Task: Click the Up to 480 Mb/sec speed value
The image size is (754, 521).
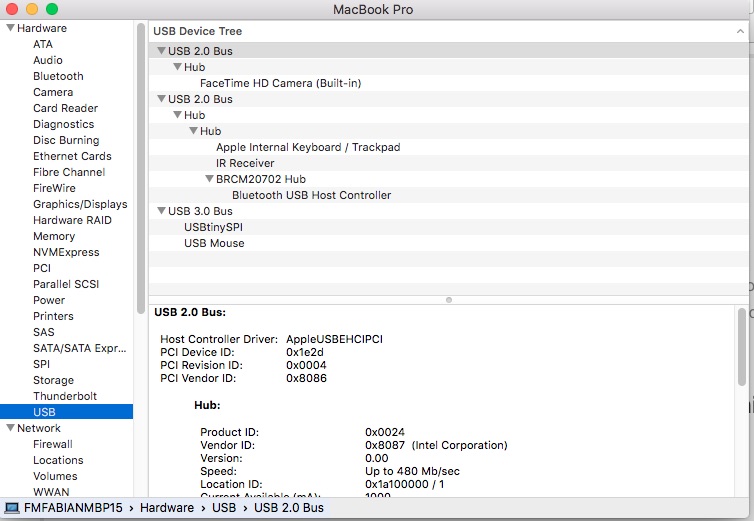Action: [412, 471]
